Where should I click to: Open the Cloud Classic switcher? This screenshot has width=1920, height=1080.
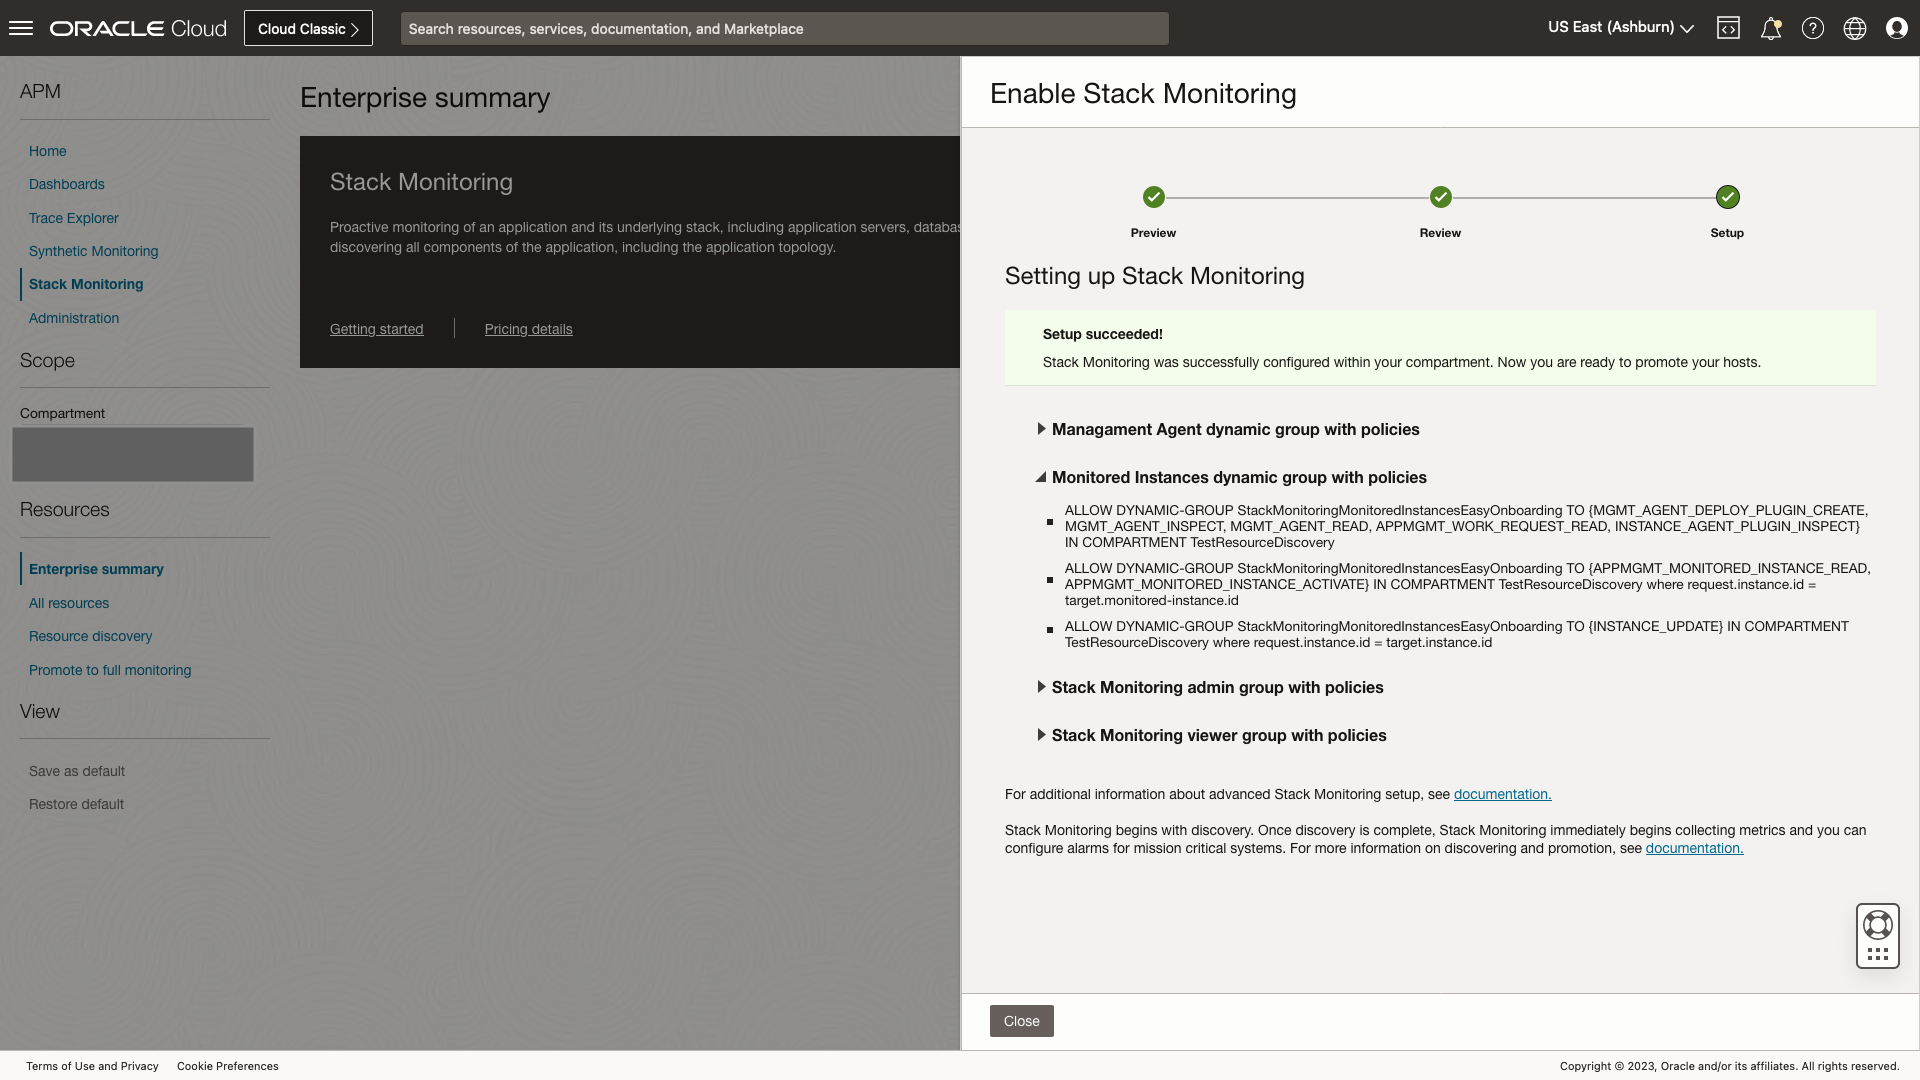pos(307,28)
